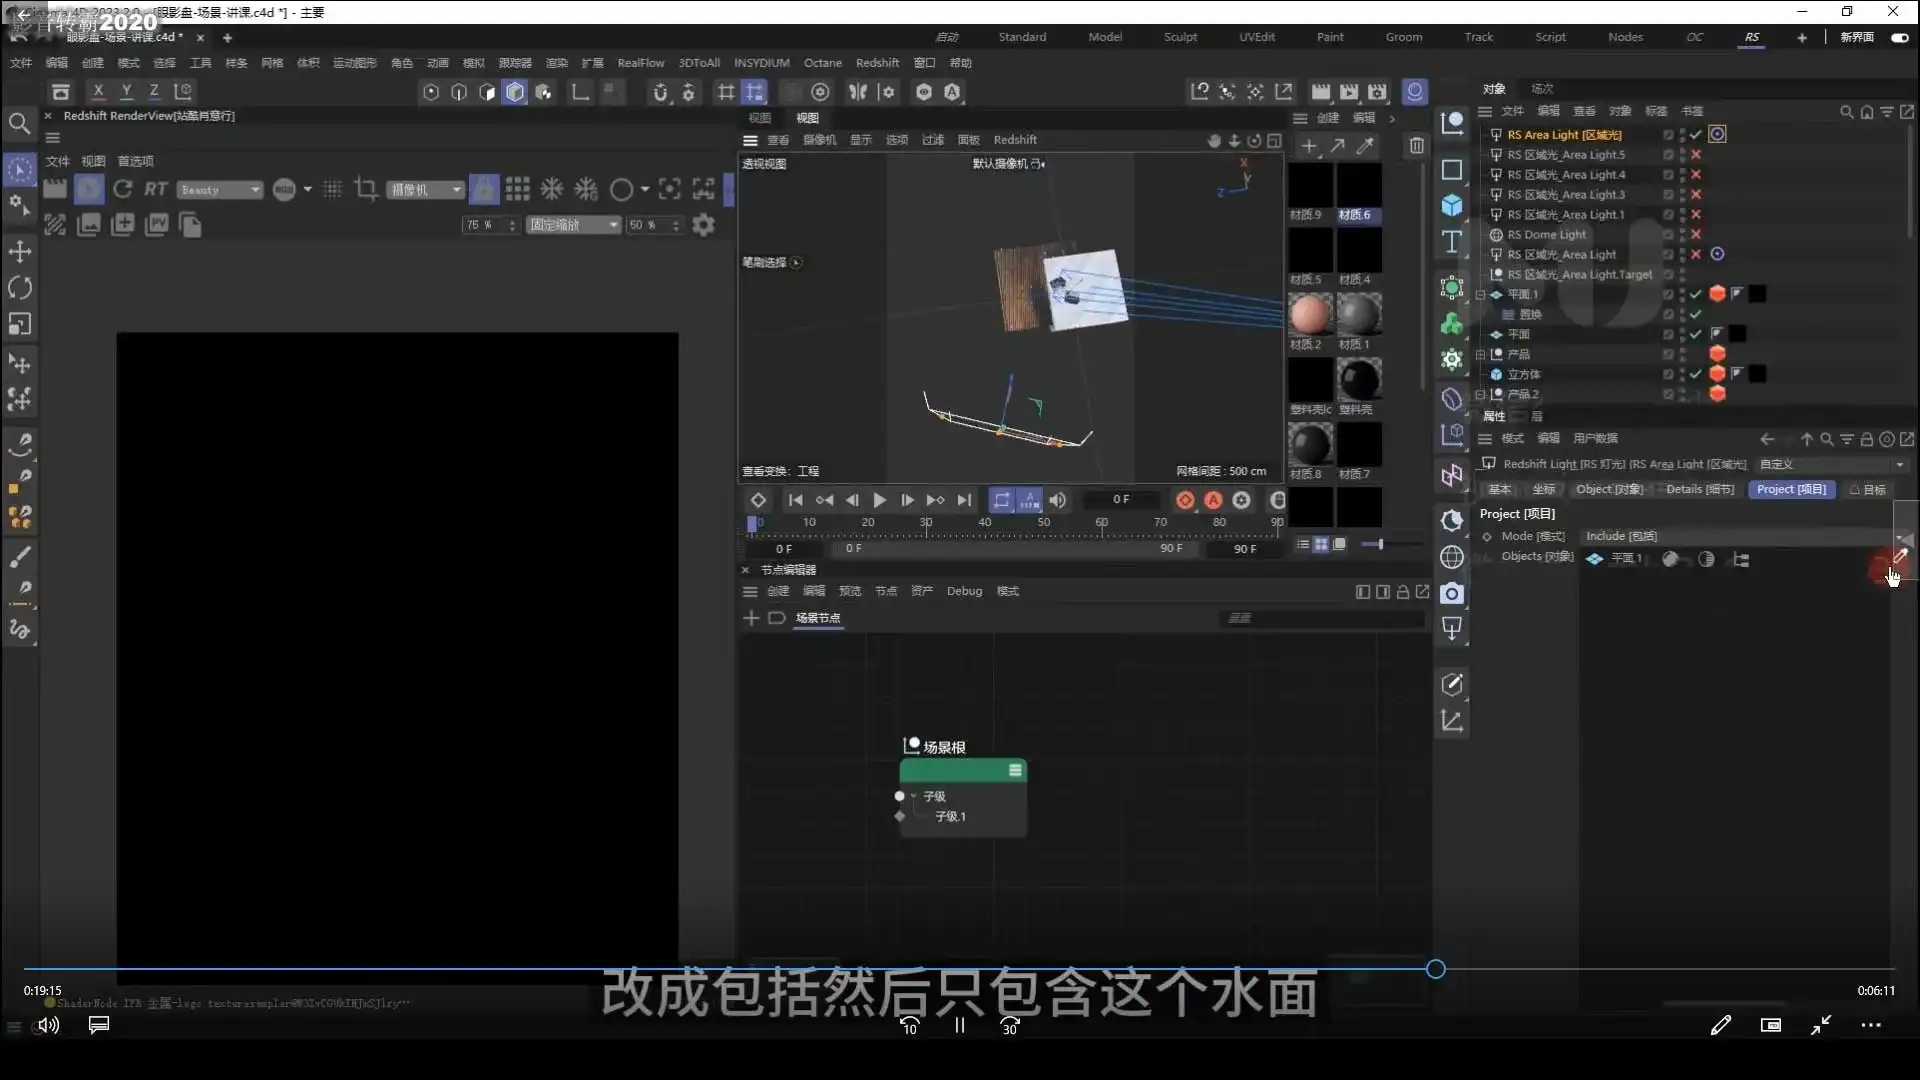This screenshot has height=1080, width=1920.
Task: Click the add node plus icon in node editor
Action: pyautogui.click(x=751, y=618)
